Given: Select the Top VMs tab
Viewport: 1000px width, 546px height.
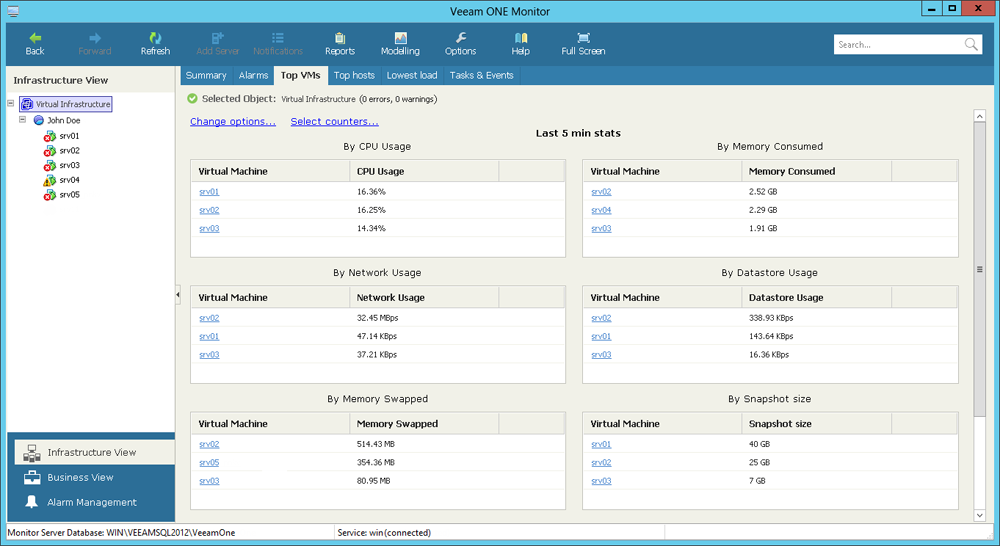Looking at the screenshot, I should (x=300, y=75).
